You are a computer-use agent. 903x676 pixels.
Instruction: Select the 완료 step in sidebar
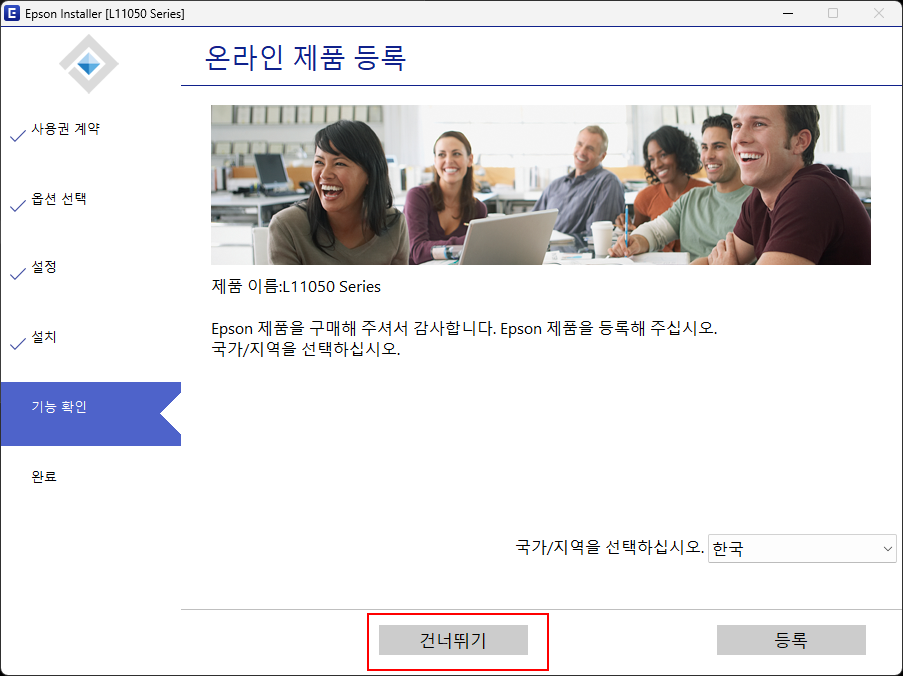pos(44,477)
